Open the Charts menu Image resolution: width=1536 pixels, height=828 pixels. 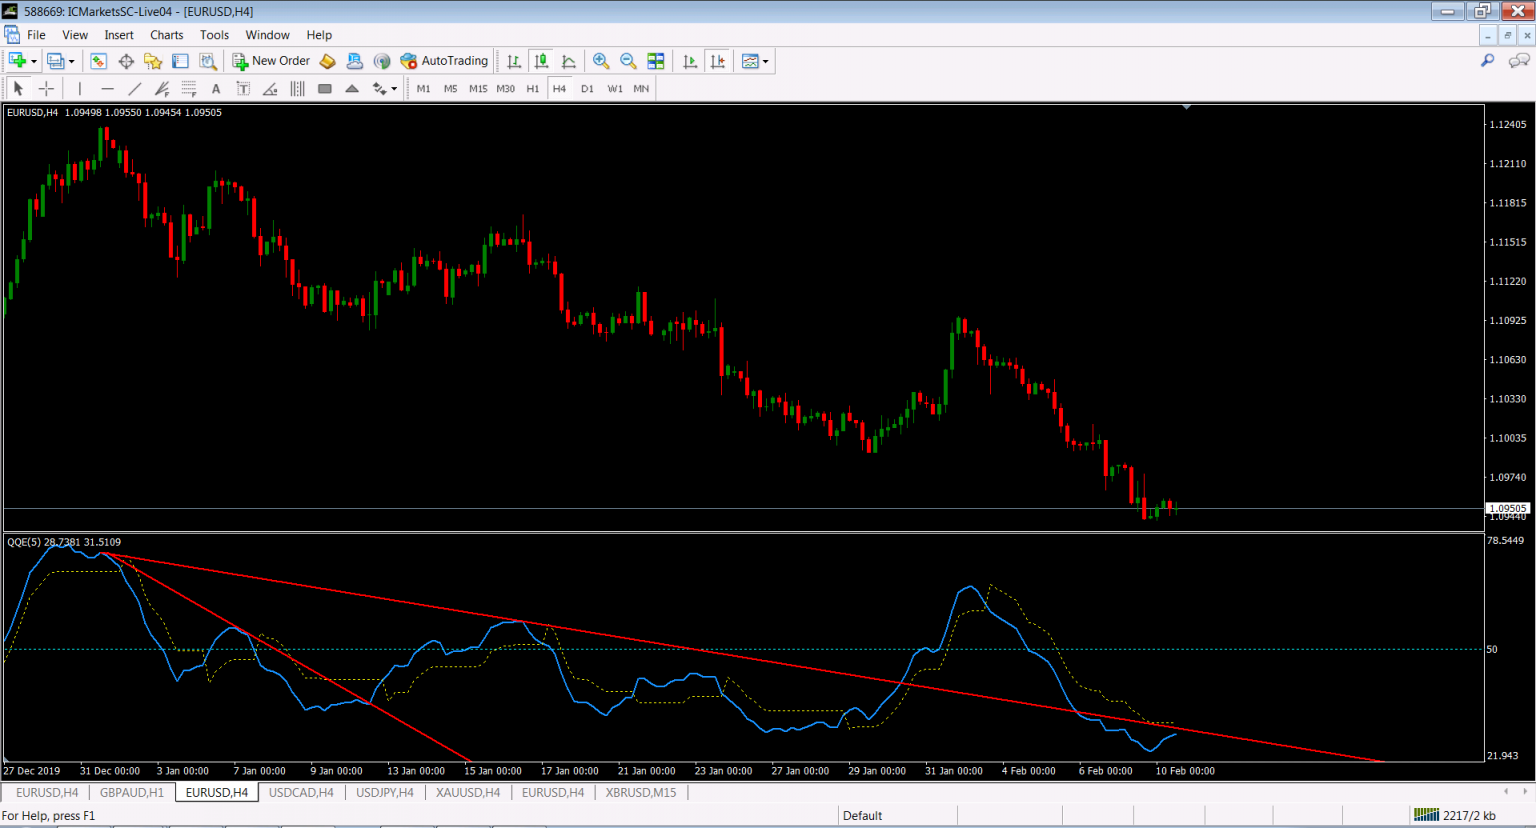[x=167, y=35]
